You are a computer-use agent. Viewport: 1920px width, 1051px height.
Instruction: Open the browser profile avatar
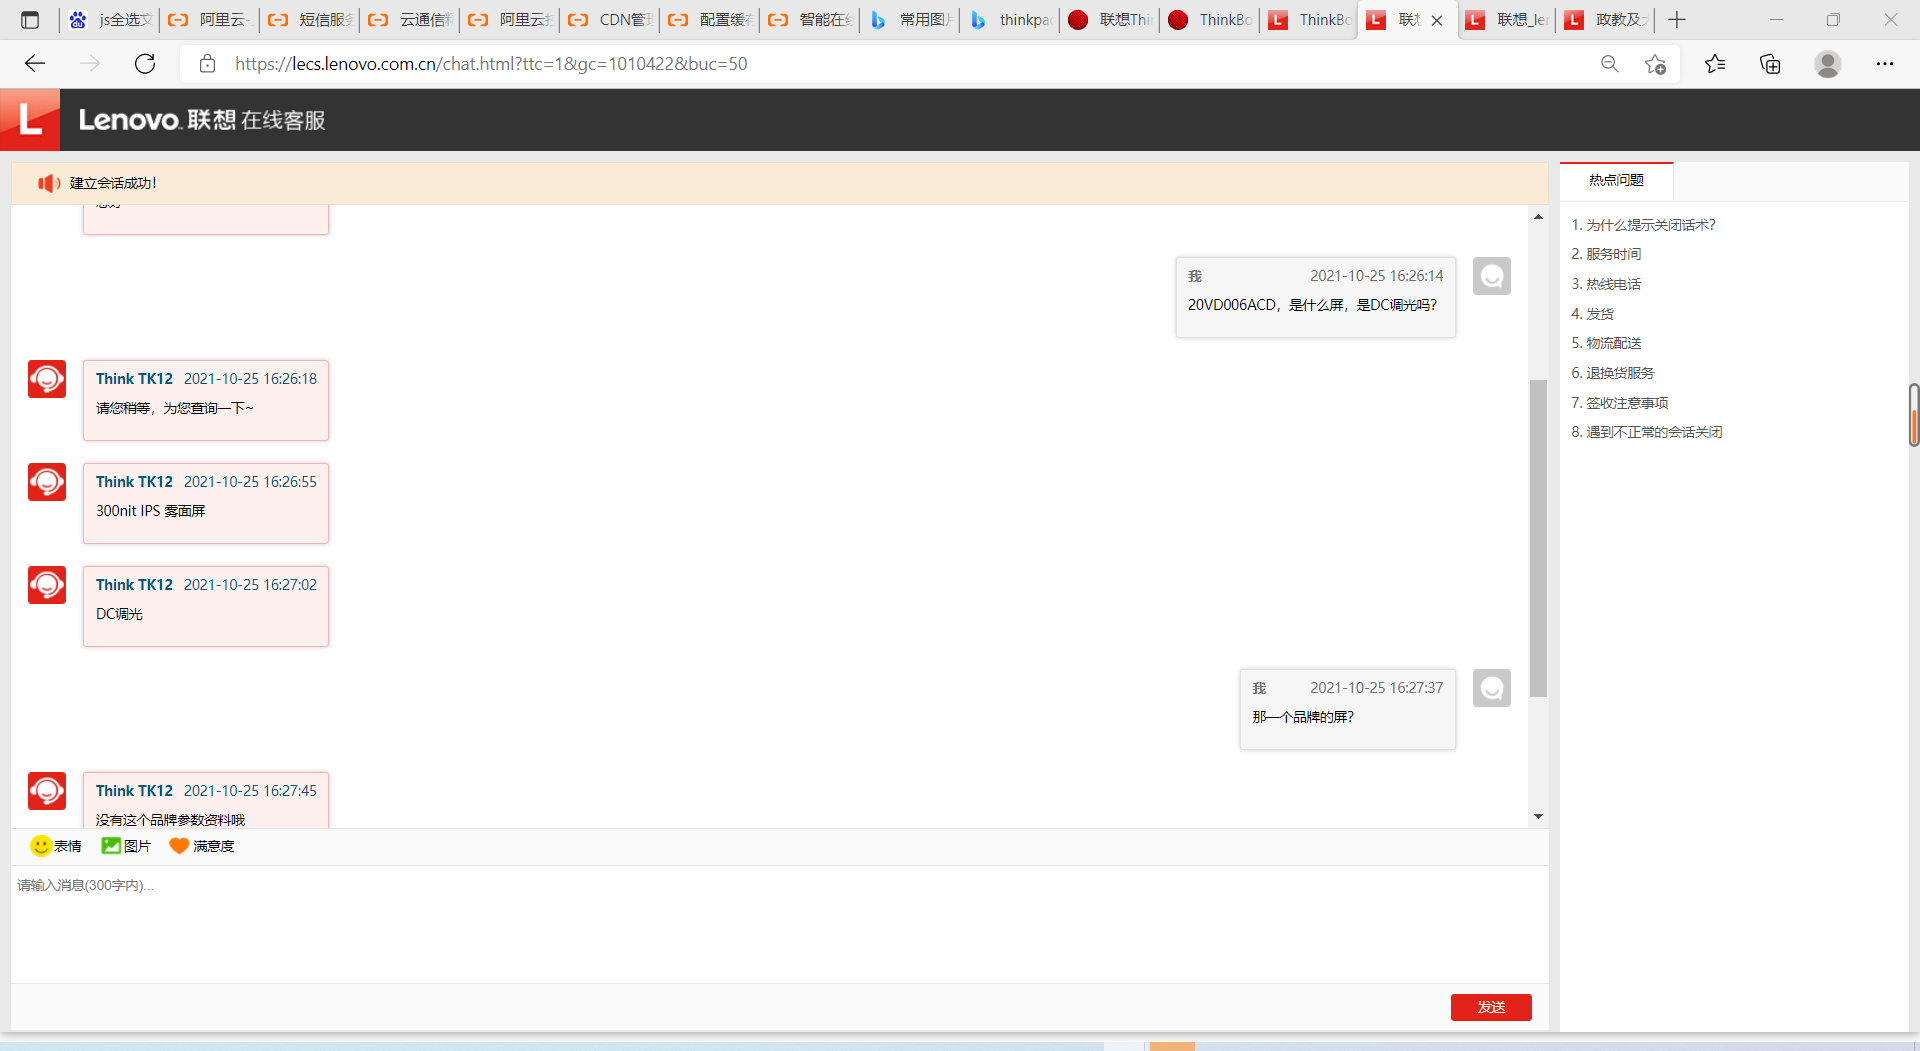point(1828,64)
